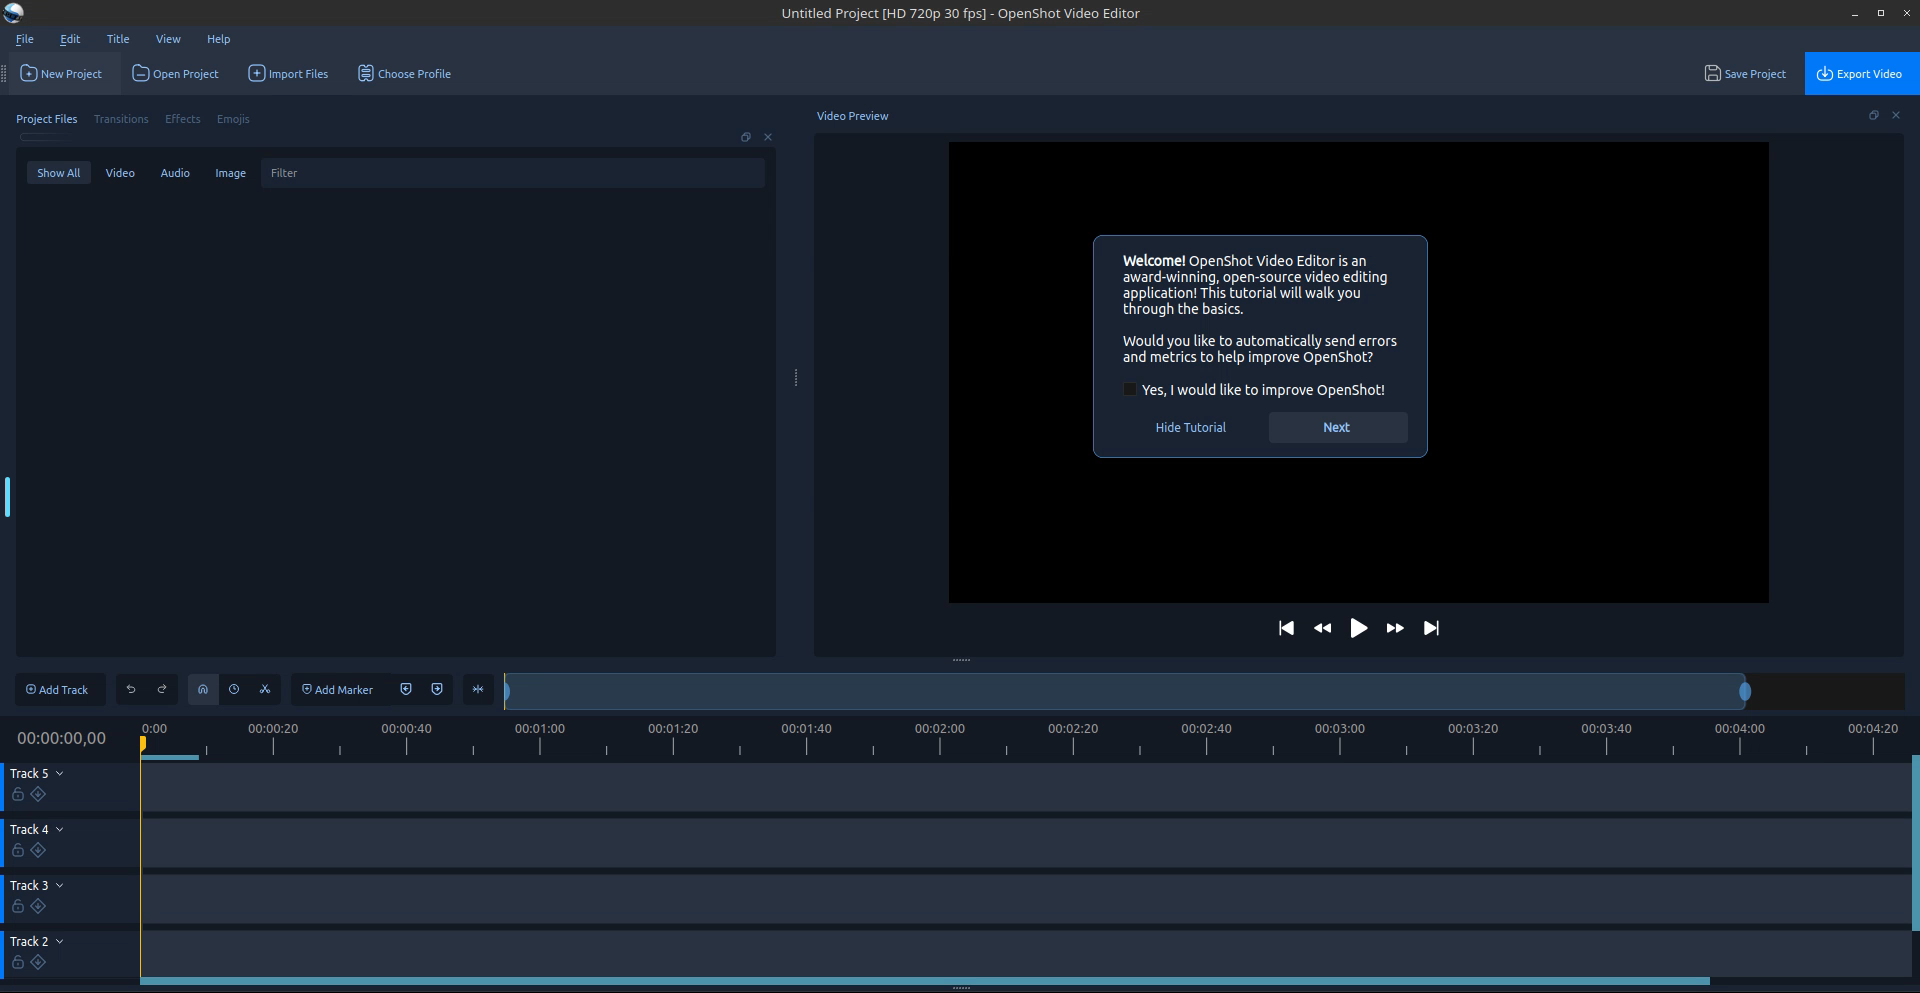Switch to the Transitions tab
This screenshot has height=993, width=1920.
(121, 119)
